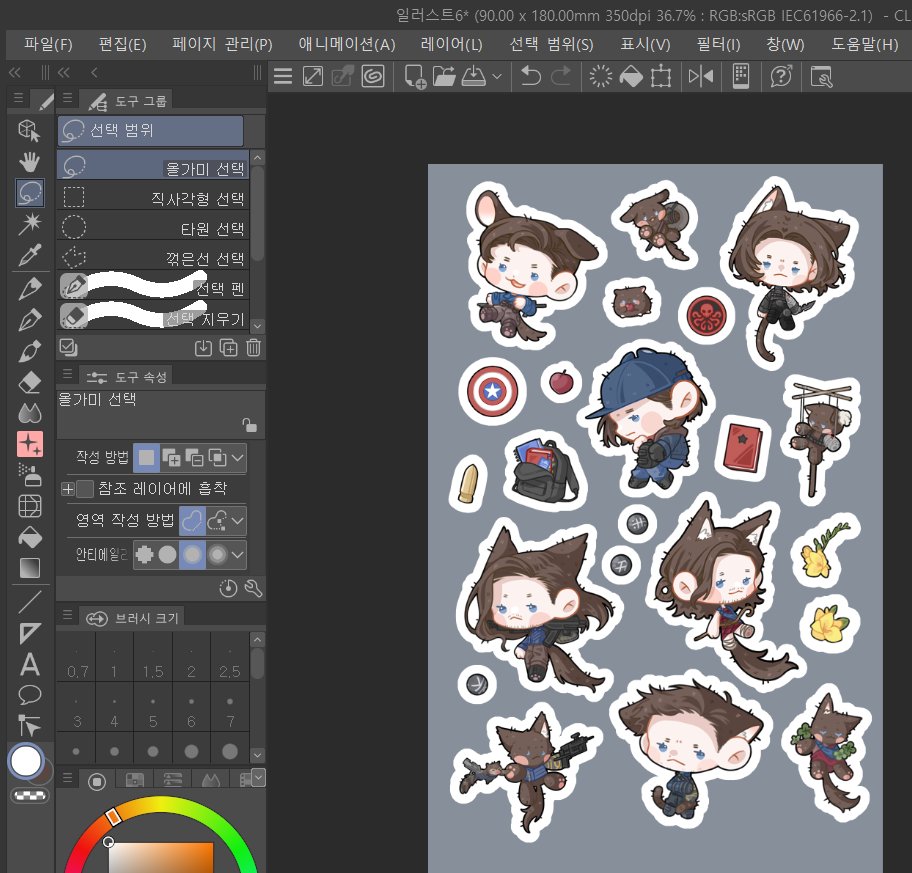
Task: Switch to 도구 속성 tab
Action: [x=127, y=377]
